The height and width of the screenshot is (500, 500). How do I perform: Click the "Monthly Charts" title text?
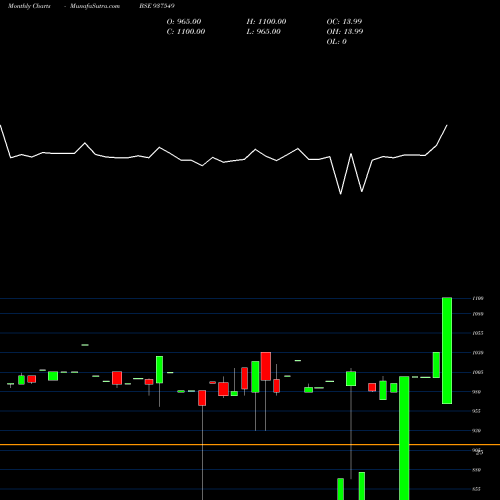tap(29, 6)
